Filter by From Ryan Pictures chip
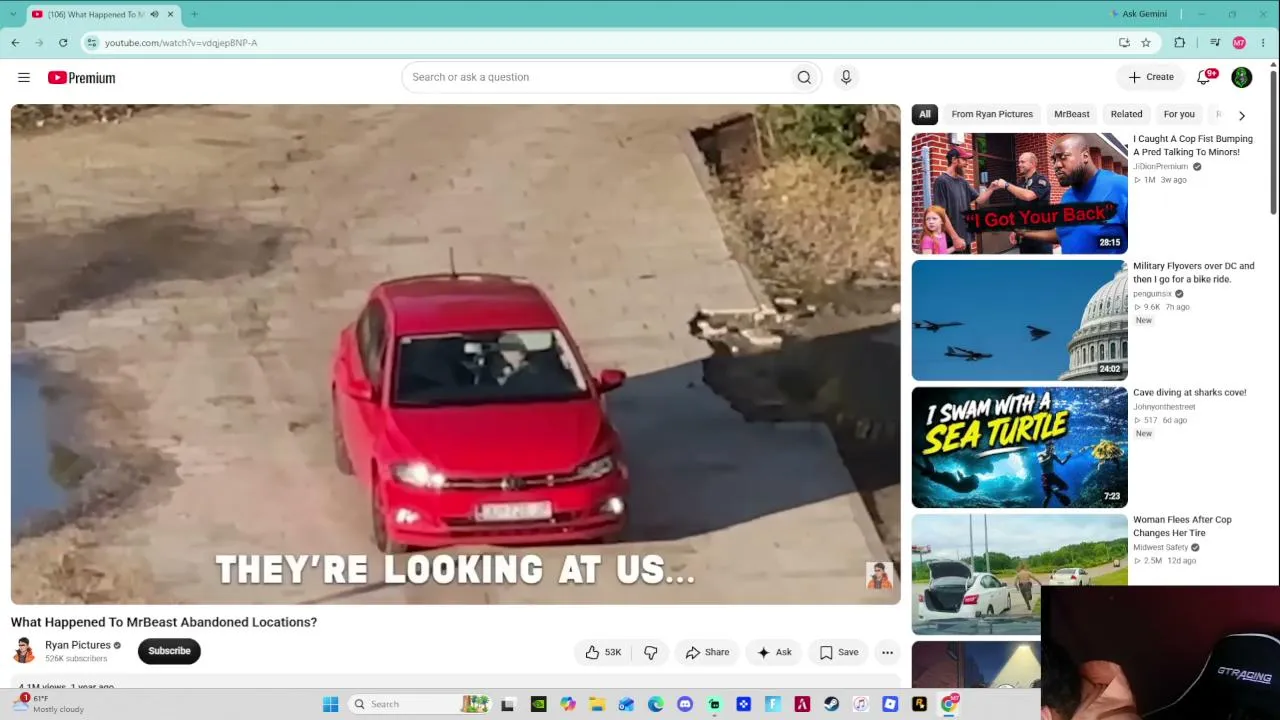Viewport: 1280px width, 720px height. (x=992, y=114)
